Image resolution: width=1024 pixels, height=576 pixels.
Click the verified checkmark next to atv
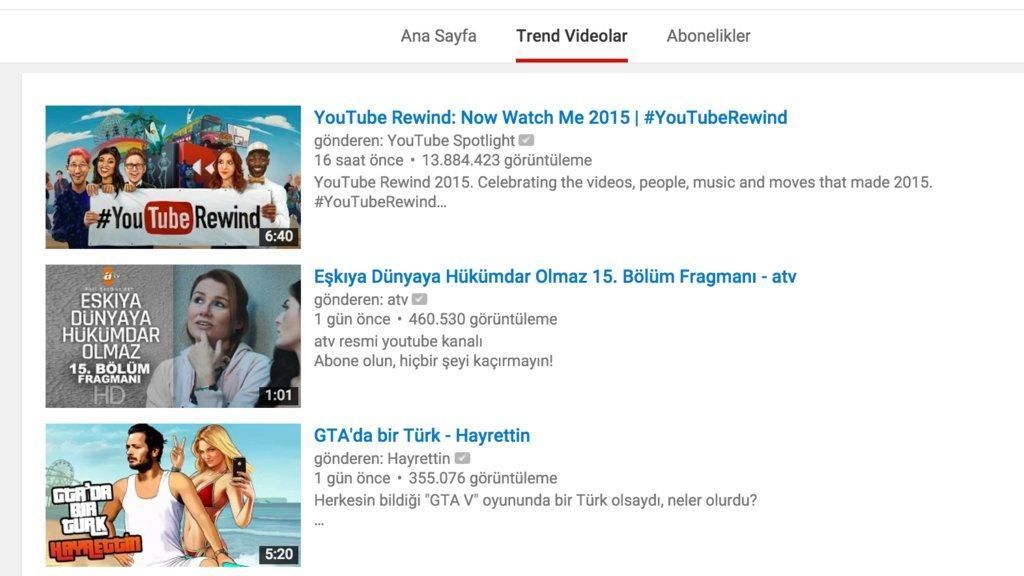pyautogui.click(x=419, y=300)
